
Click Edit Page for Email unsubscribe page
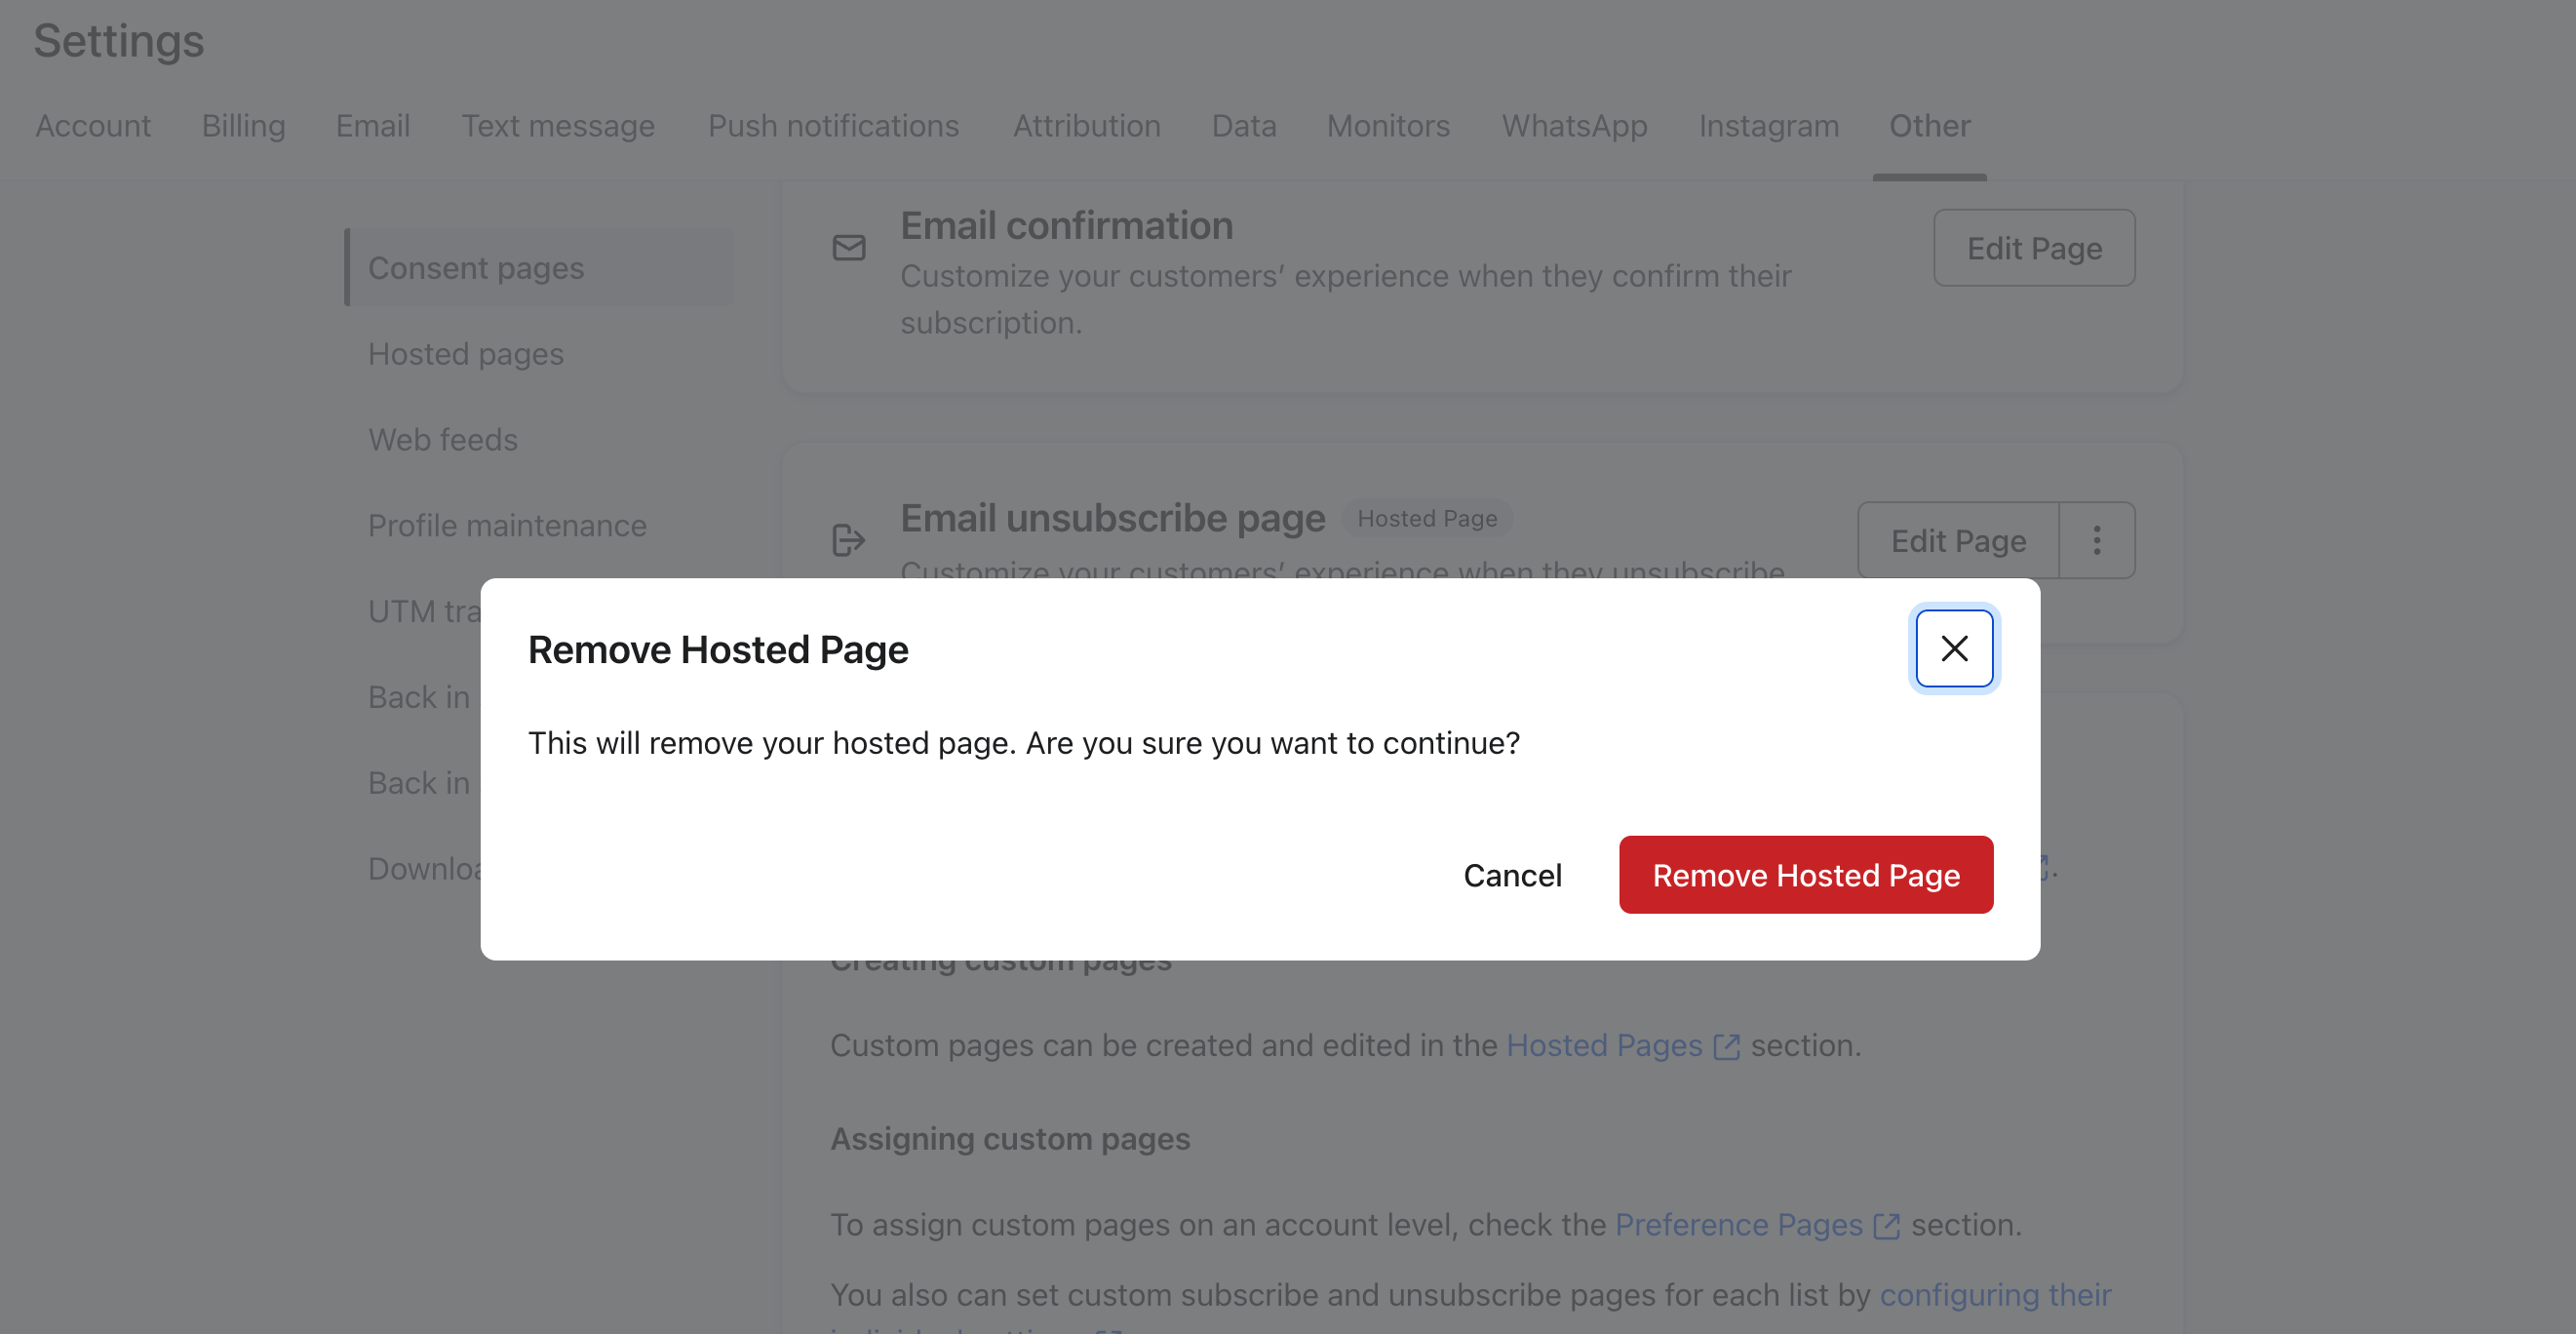pyautogui.click(x=1957, y=540)
